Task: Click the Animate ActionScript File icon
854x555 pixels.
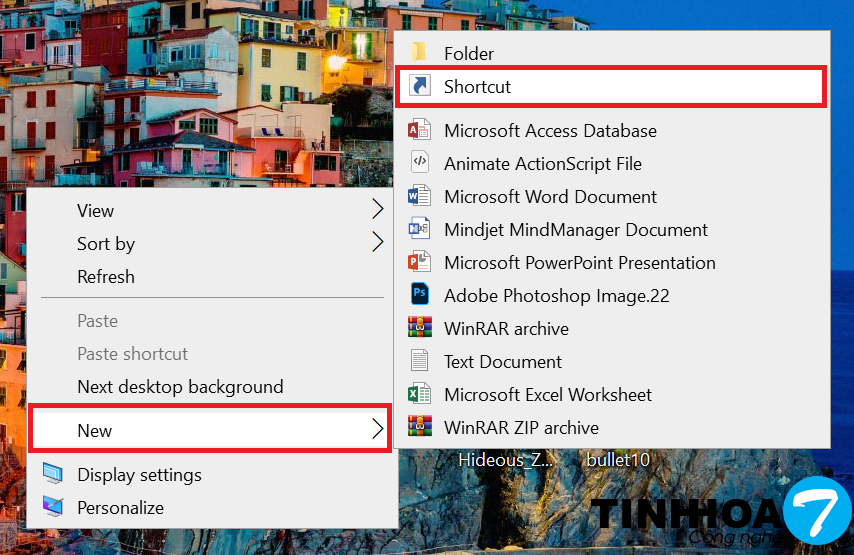Action: point(419,164)
